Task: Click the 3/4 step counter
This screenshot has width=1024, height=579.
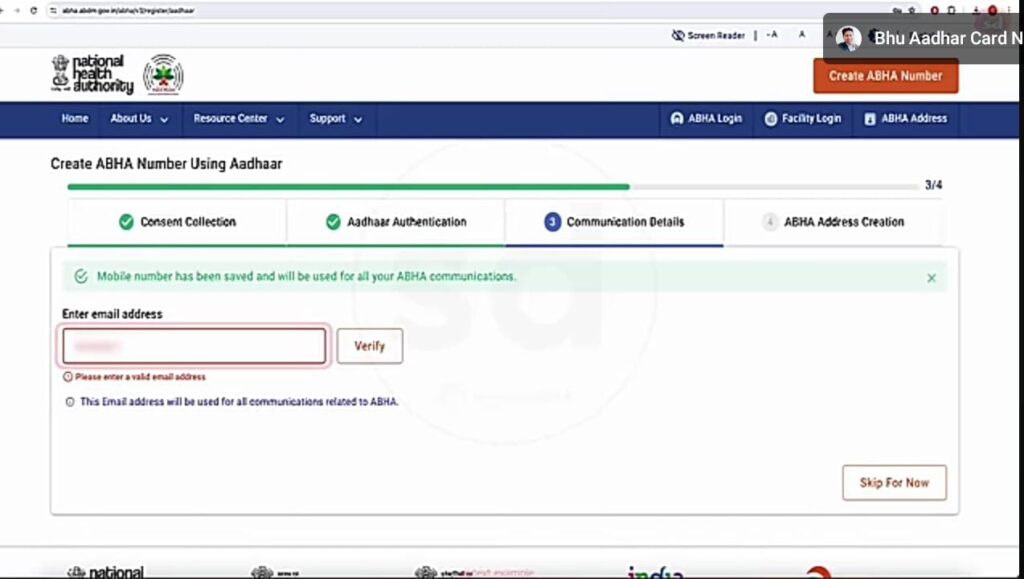Action: pos(933,185)
